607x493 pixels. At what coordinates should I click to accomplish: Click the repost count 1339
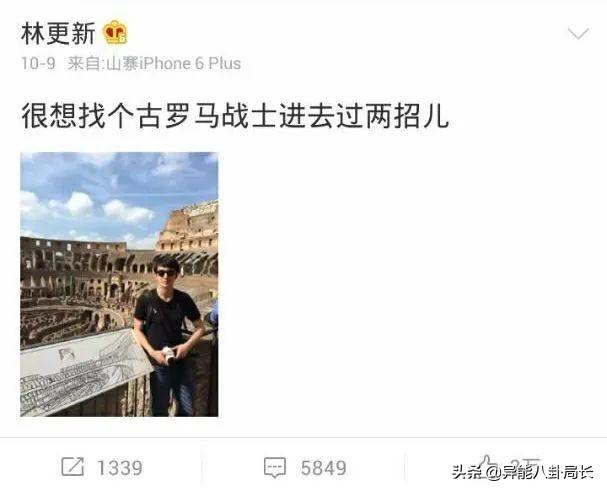click(x=120, y=468)
